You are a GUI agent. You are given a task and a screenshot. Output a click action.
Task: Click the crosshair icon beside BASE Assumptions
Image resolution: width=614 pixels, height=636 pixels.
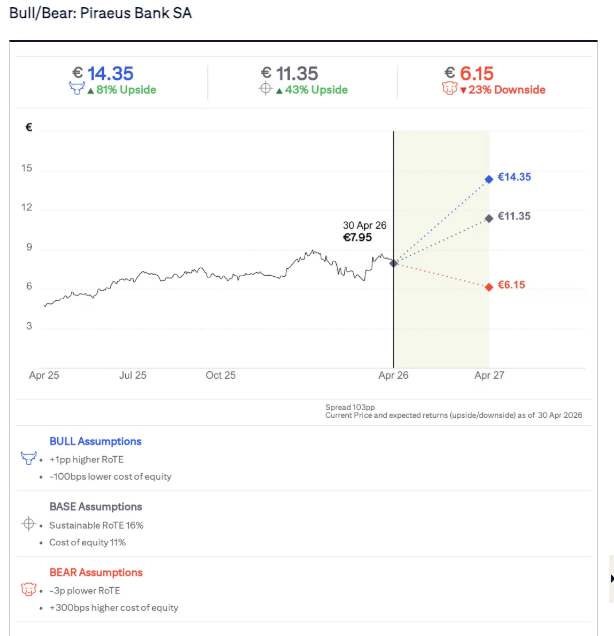click(28, 524)
